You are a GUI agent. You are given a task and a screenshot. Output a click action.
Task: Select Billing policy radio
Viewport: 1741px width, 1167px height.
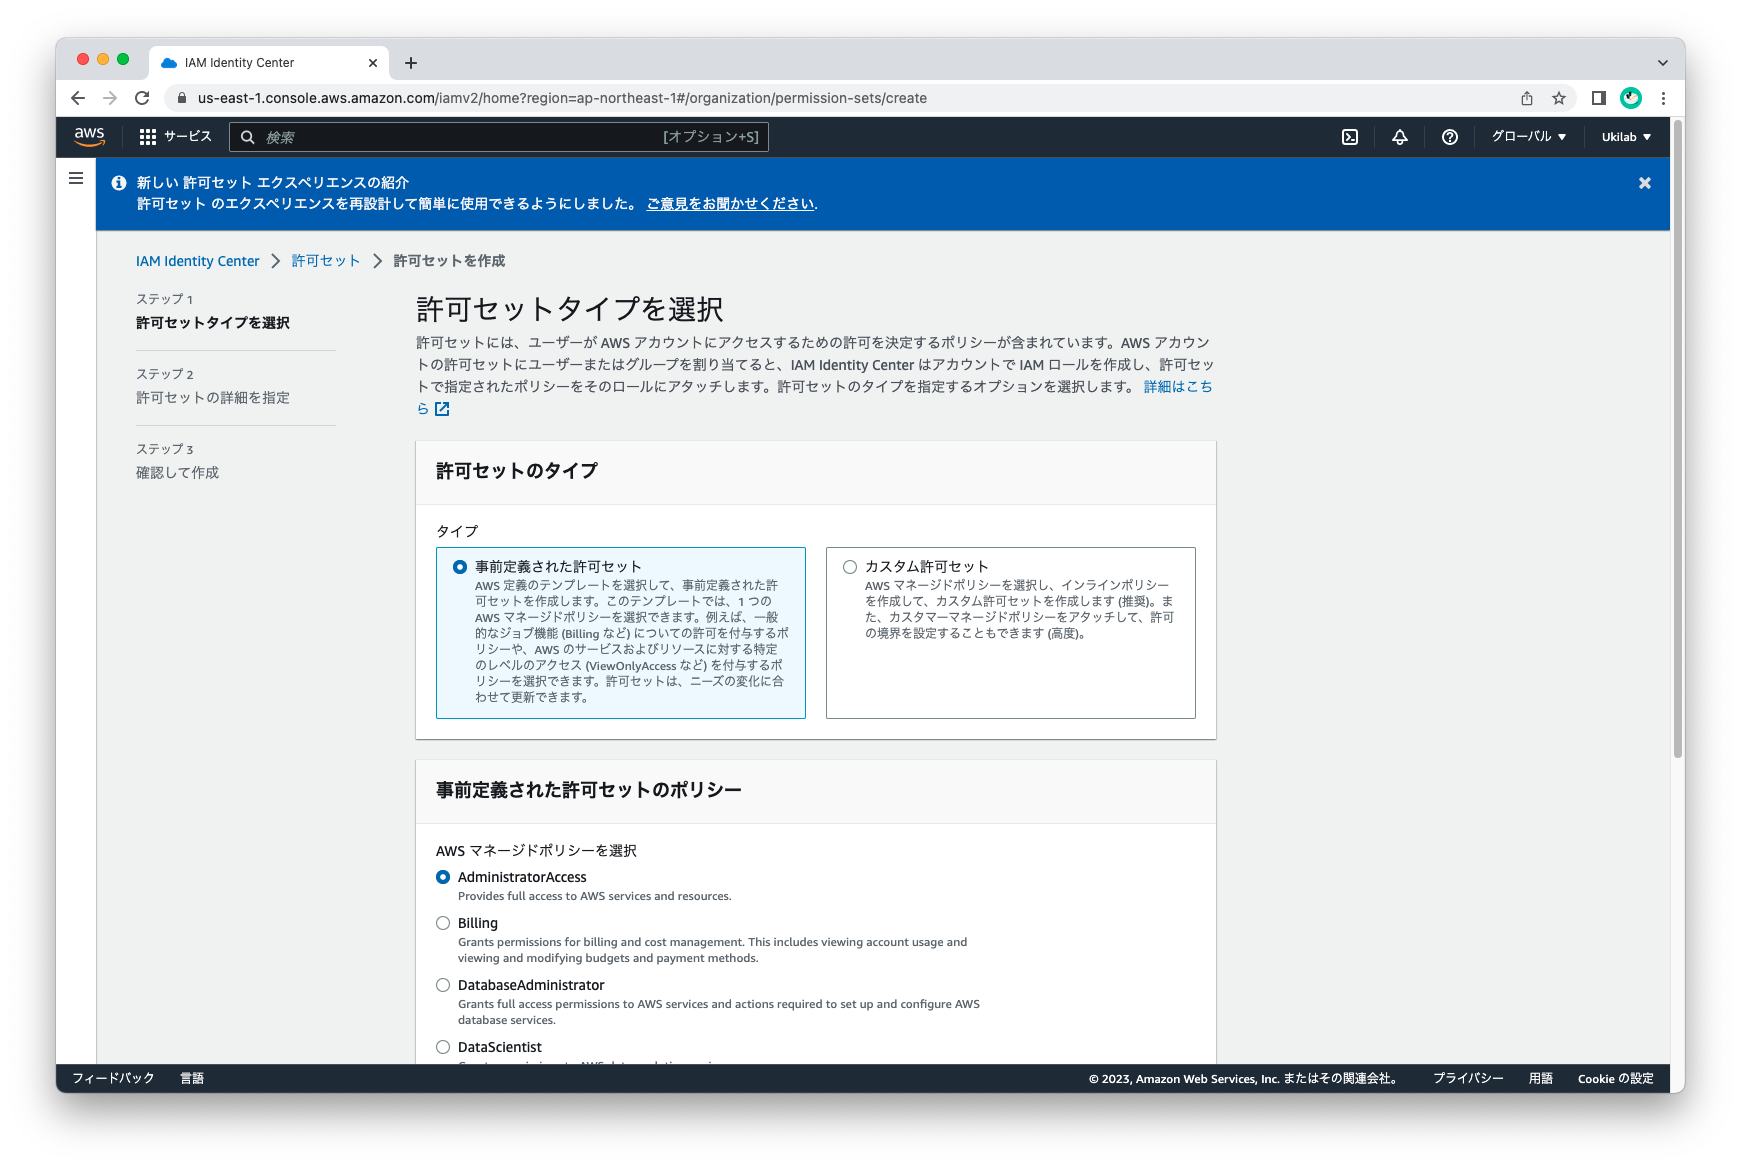(443, 923)
